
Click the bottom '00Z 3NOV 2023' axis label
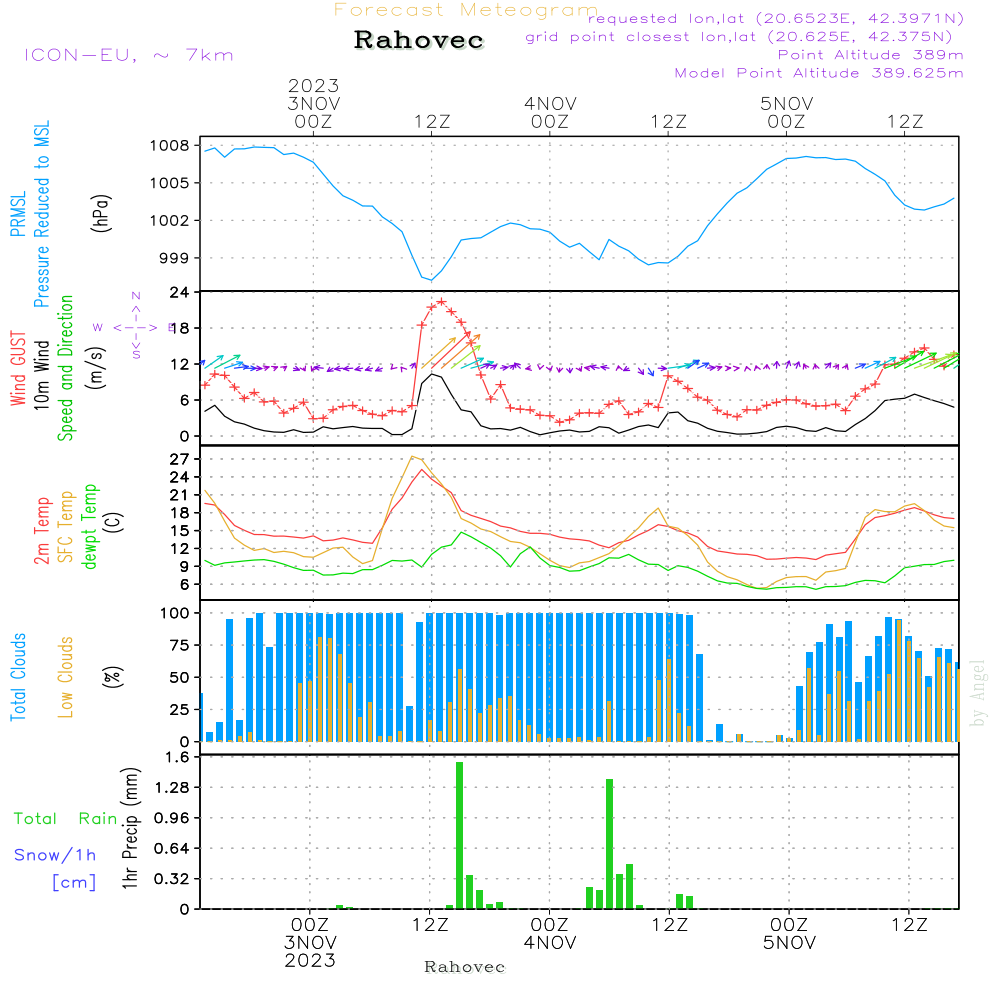point(310,943)
